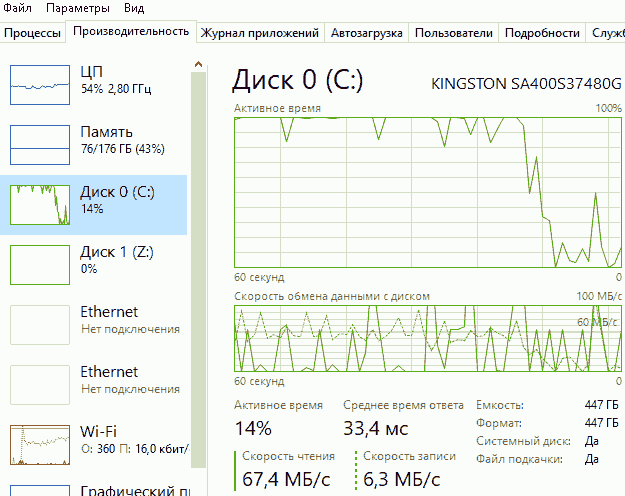
Task: Select Диск 0 (C:) graph thumbnail
Action: point(39,204)
